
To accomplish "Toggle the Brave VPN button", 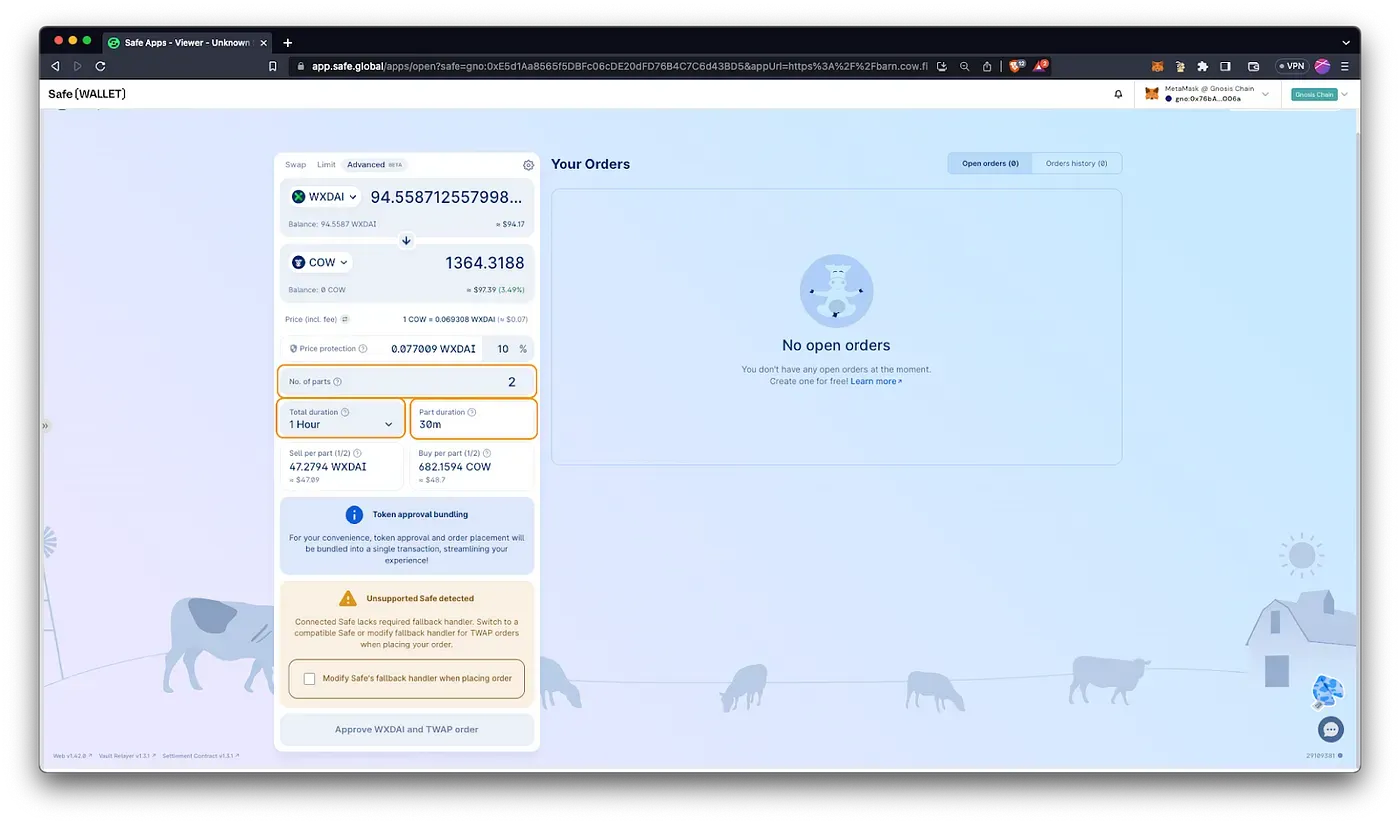I will (x=1291, y=66).
